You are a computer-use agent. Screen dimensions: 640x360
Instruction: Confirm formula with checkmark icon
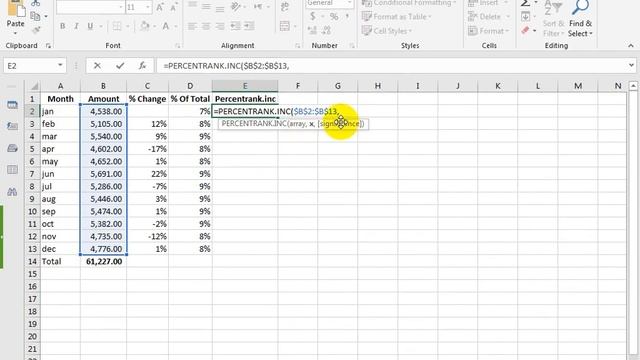click(120, 65)
